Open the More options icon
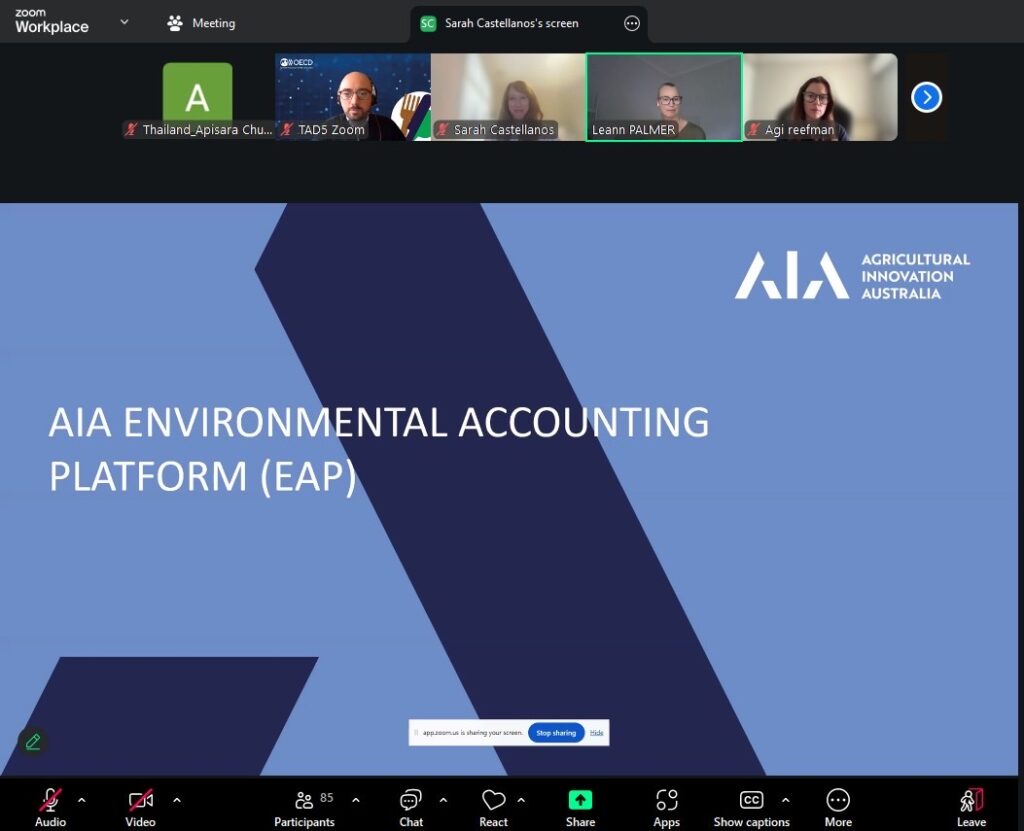 838,801
